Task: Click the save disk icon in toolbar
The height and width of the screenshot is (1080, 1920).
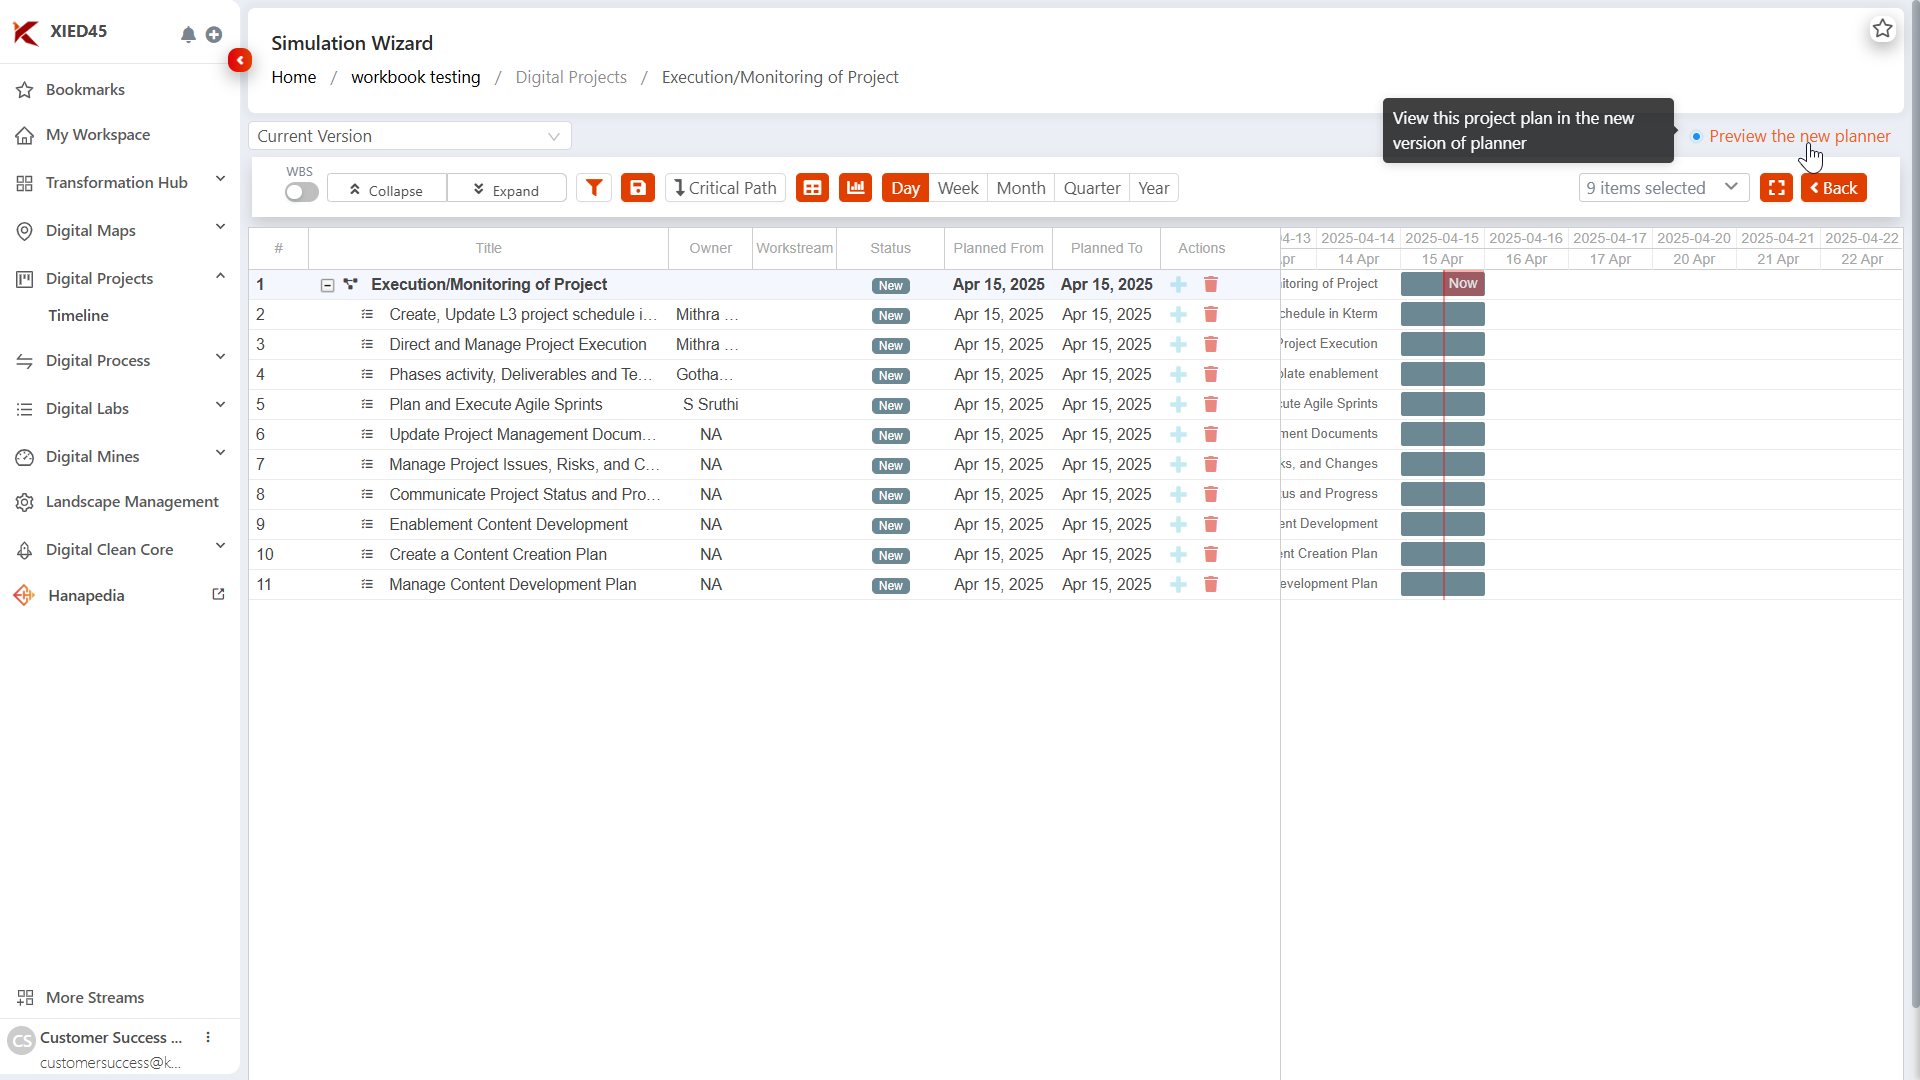Action: point(638,188)
